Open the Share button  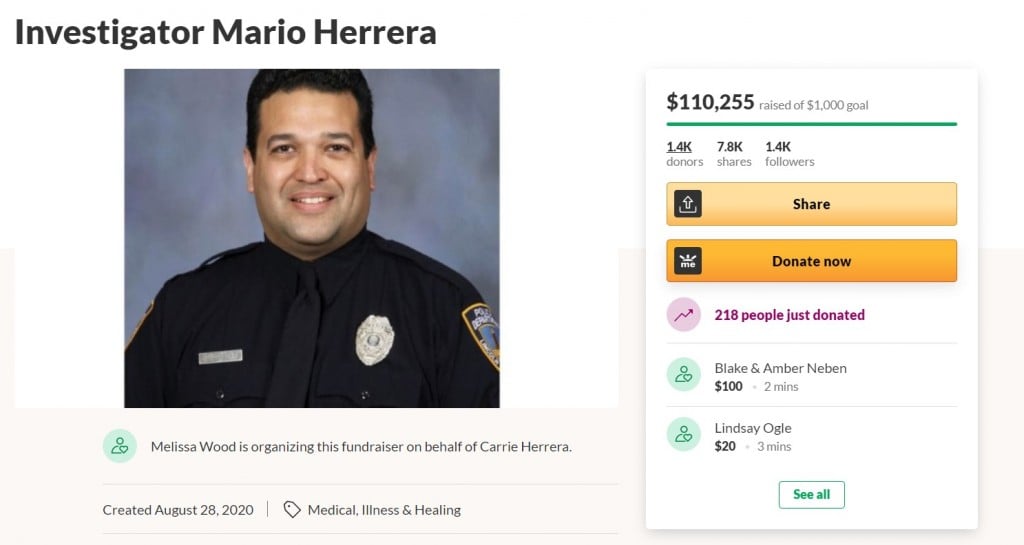812,204
